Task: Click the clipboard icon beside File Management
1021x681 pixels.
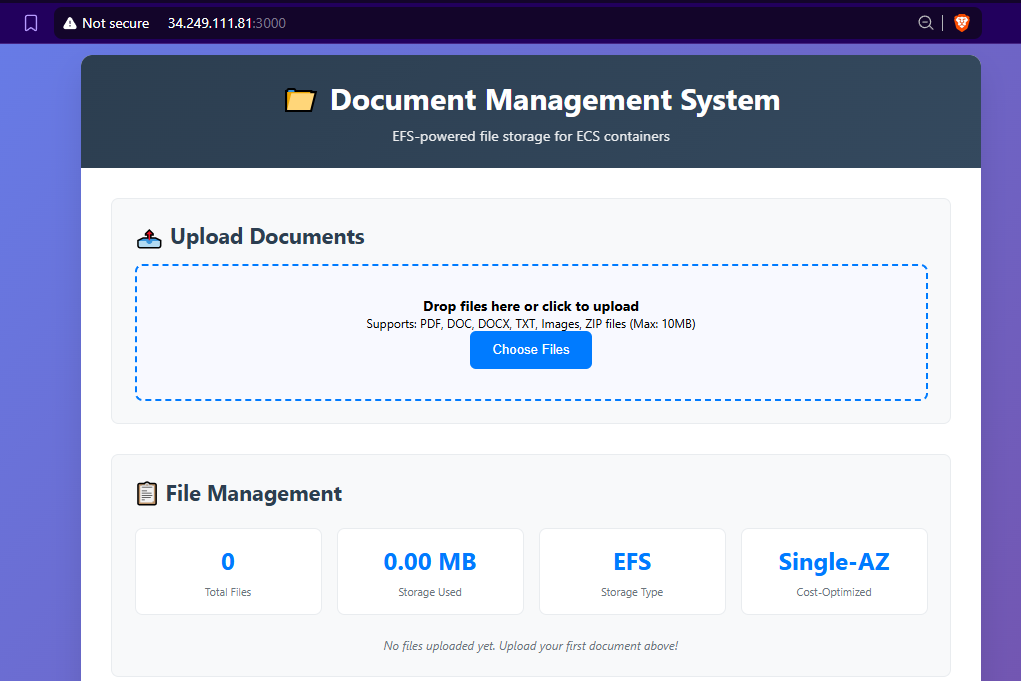Action: [x=147, y=493]
